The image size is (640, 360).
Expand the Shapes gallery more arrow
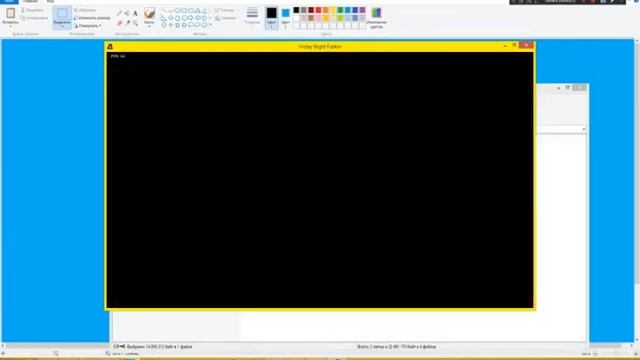coord(210,24)
